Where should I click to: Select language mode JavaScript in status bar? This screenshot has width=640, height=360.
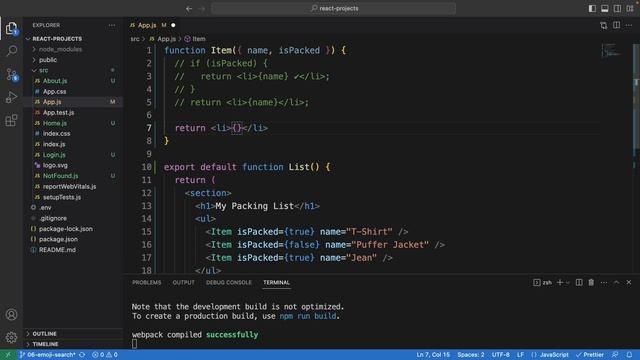(x=550, y=355)
